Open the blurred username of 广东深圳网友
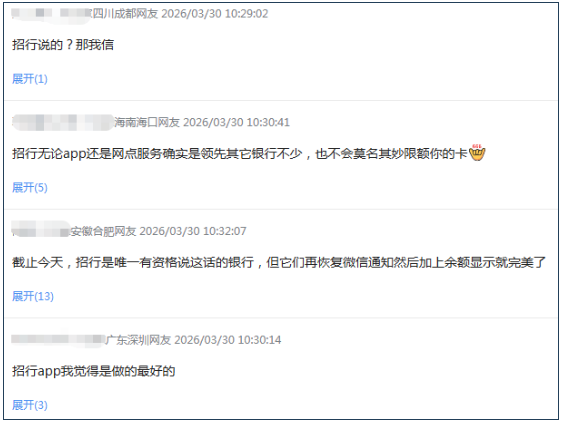This screenshot has height=423, width=562. click(x=58, y=339)
